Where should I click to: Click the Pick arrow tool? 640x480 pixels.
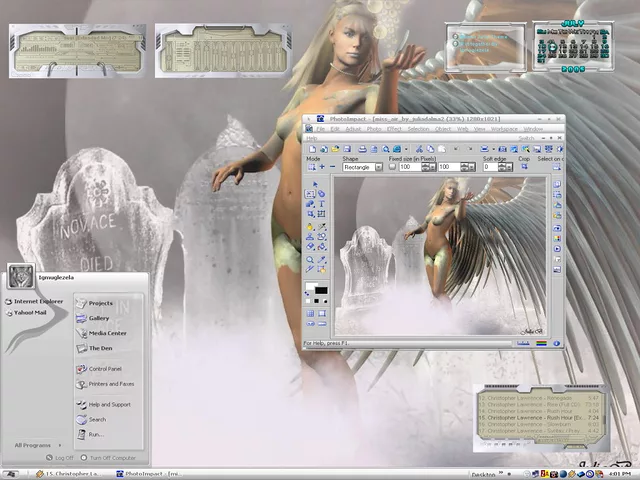point(316,184)
